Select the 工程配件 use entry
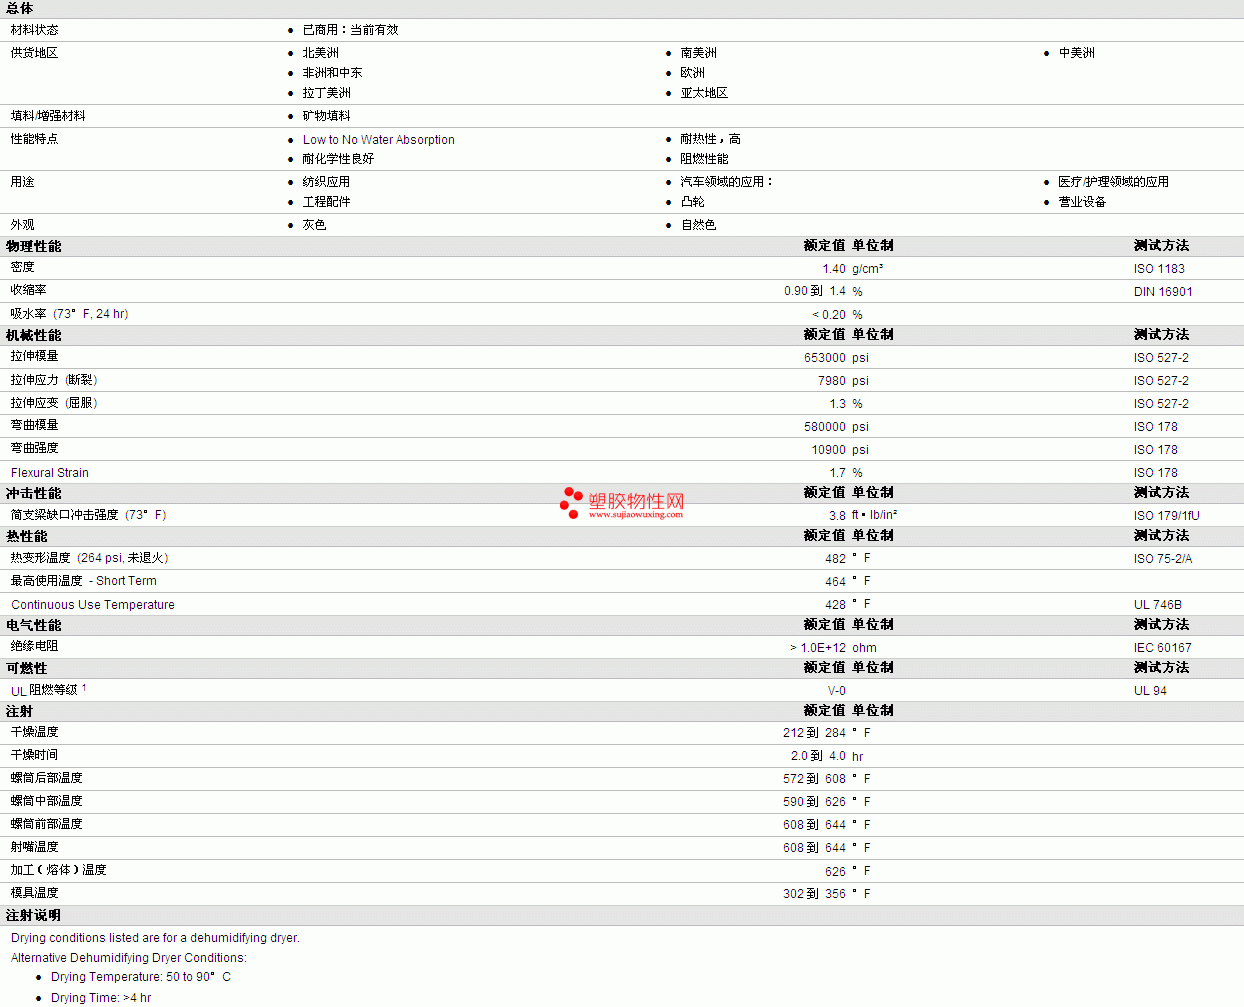The width and height of the screenshot is (1244, 1007). pos(326,202)
